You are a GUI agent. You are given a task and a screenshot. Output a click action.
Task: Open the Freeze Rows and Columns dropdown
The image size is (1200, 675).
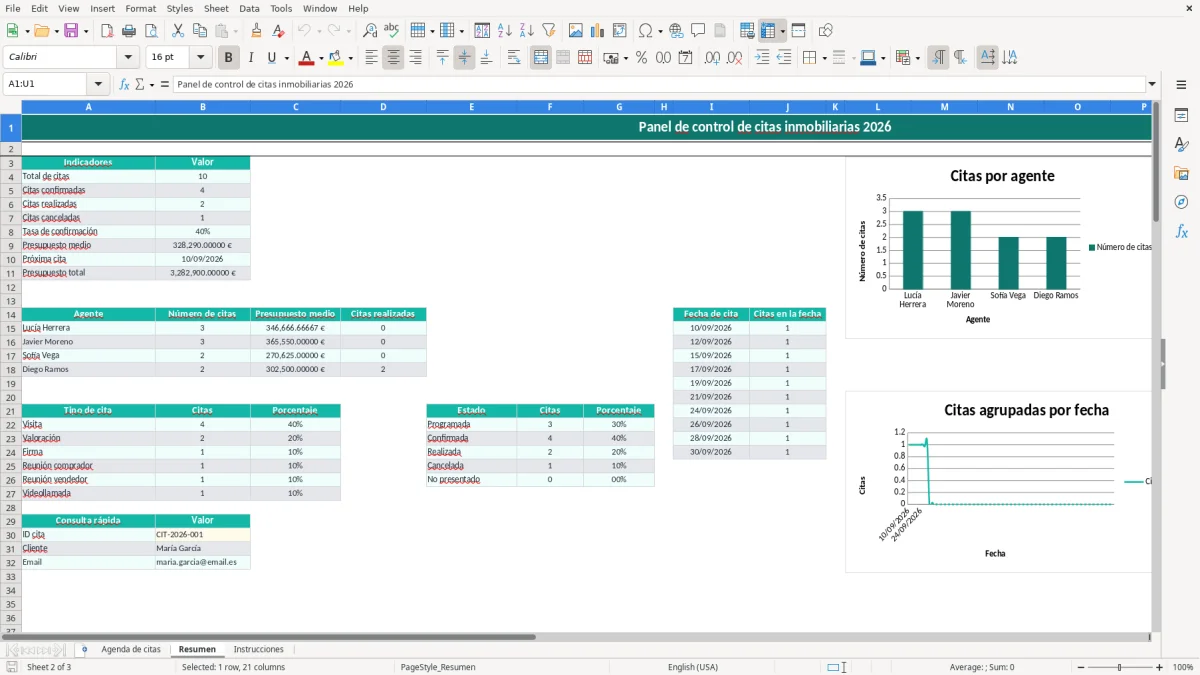783,31
